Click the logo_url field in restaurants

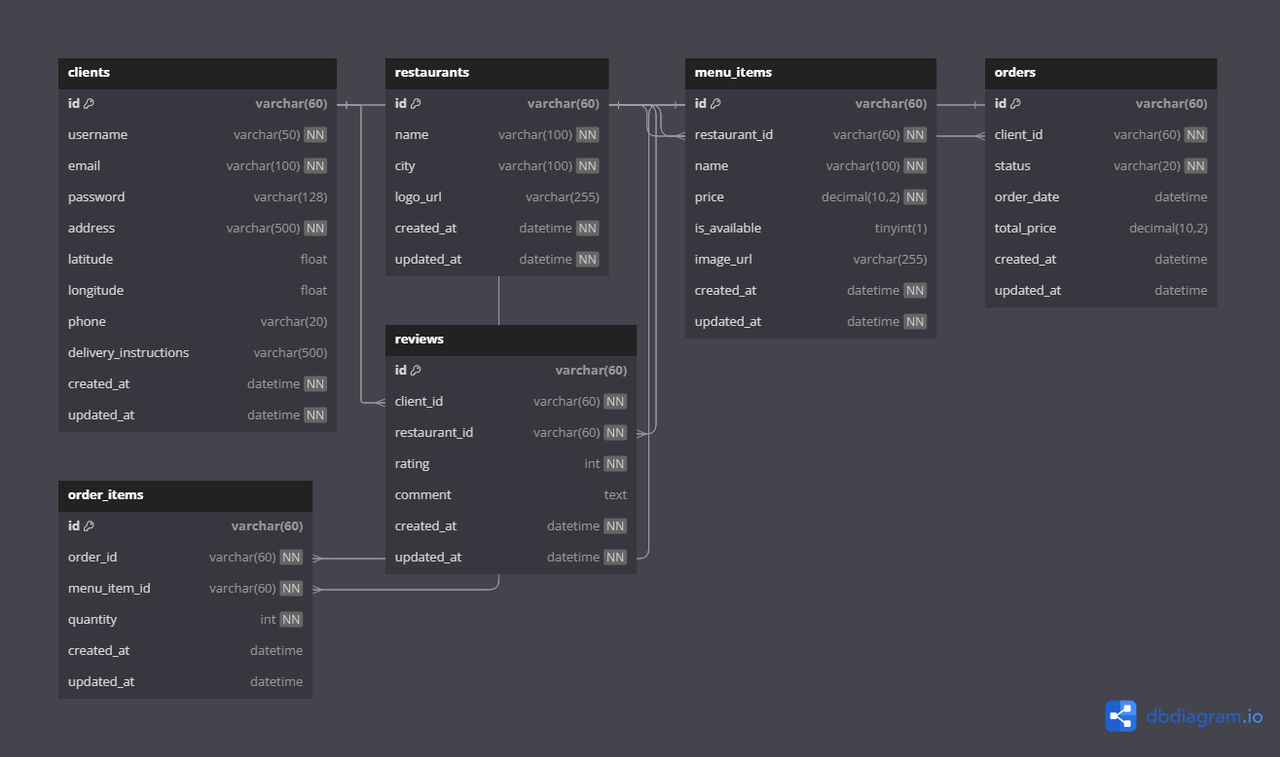[x=497, y=197]
